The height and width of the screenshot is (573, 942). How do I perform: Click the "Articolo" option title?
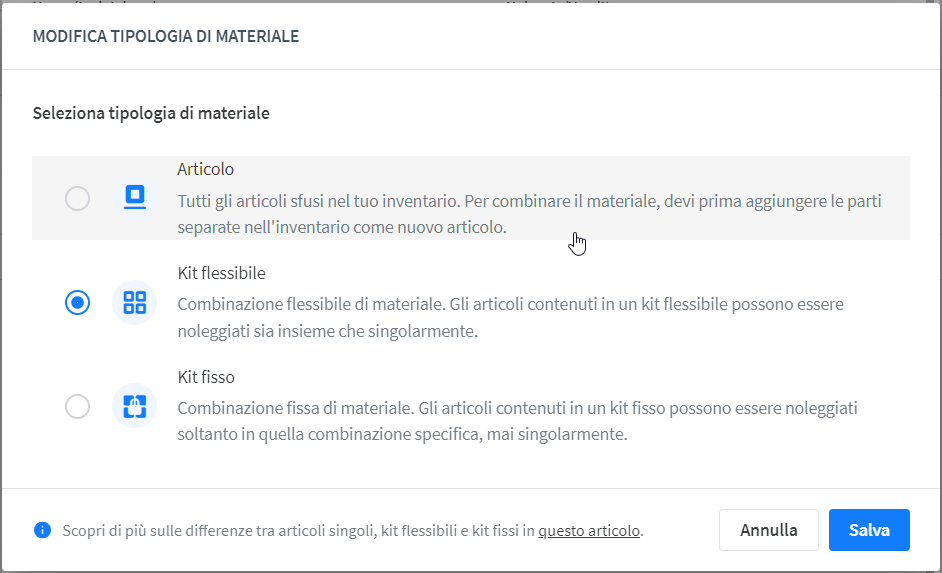point(205,169)
